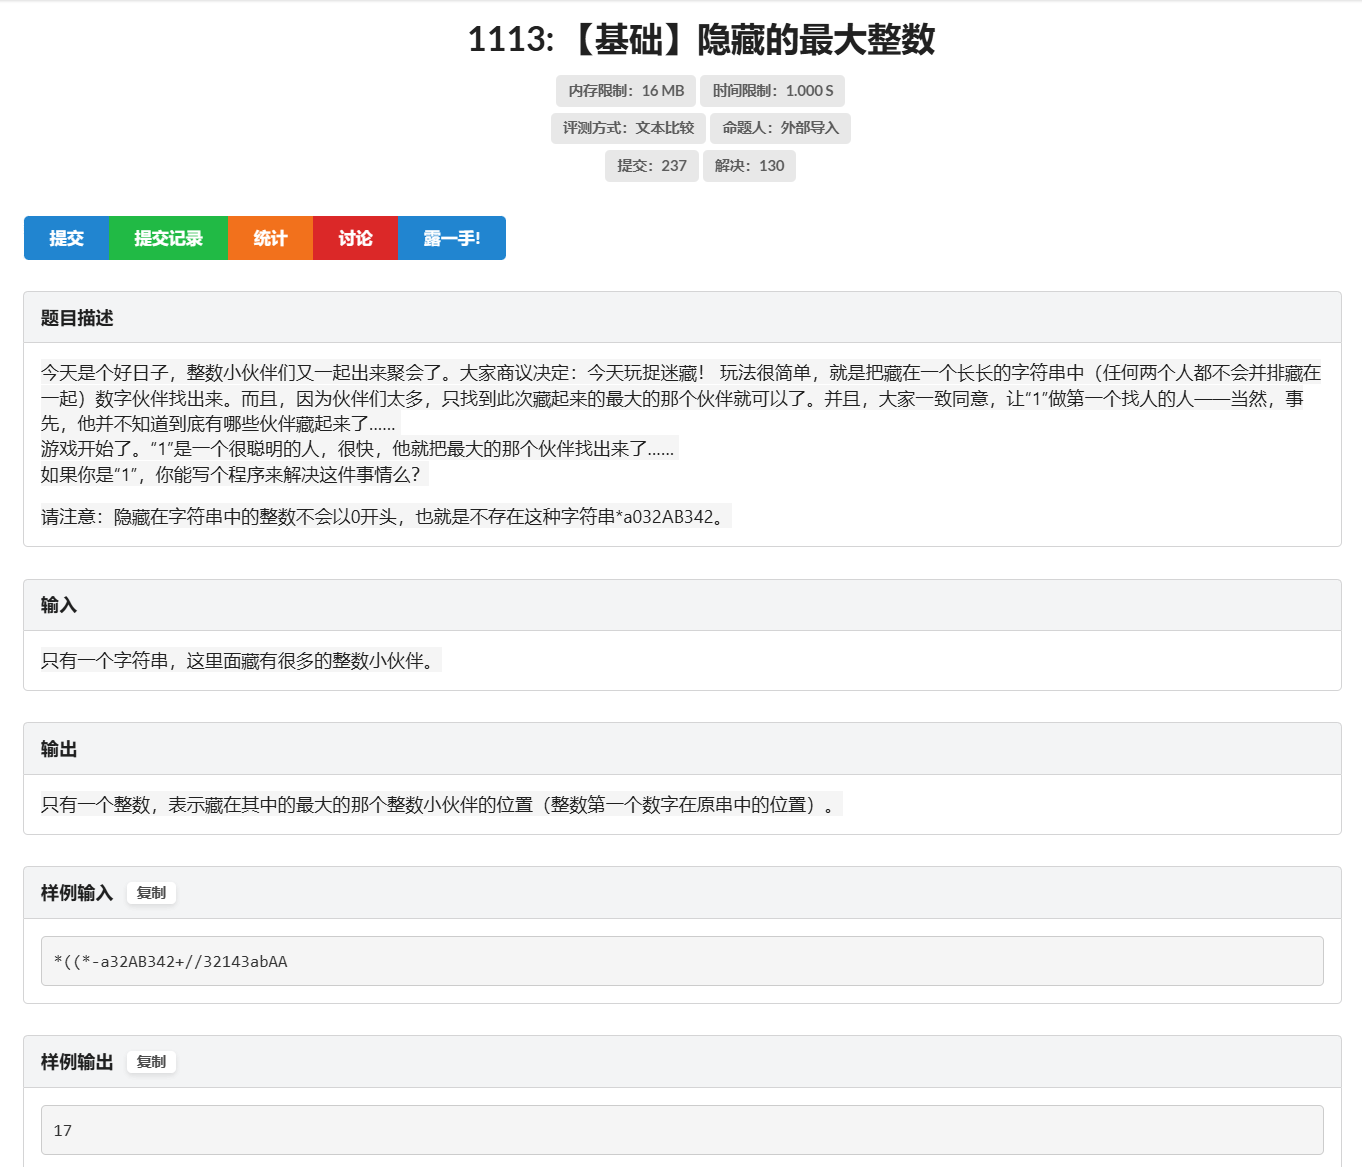
Task: Click the 样例输入 section header
Action: [75, 892]
